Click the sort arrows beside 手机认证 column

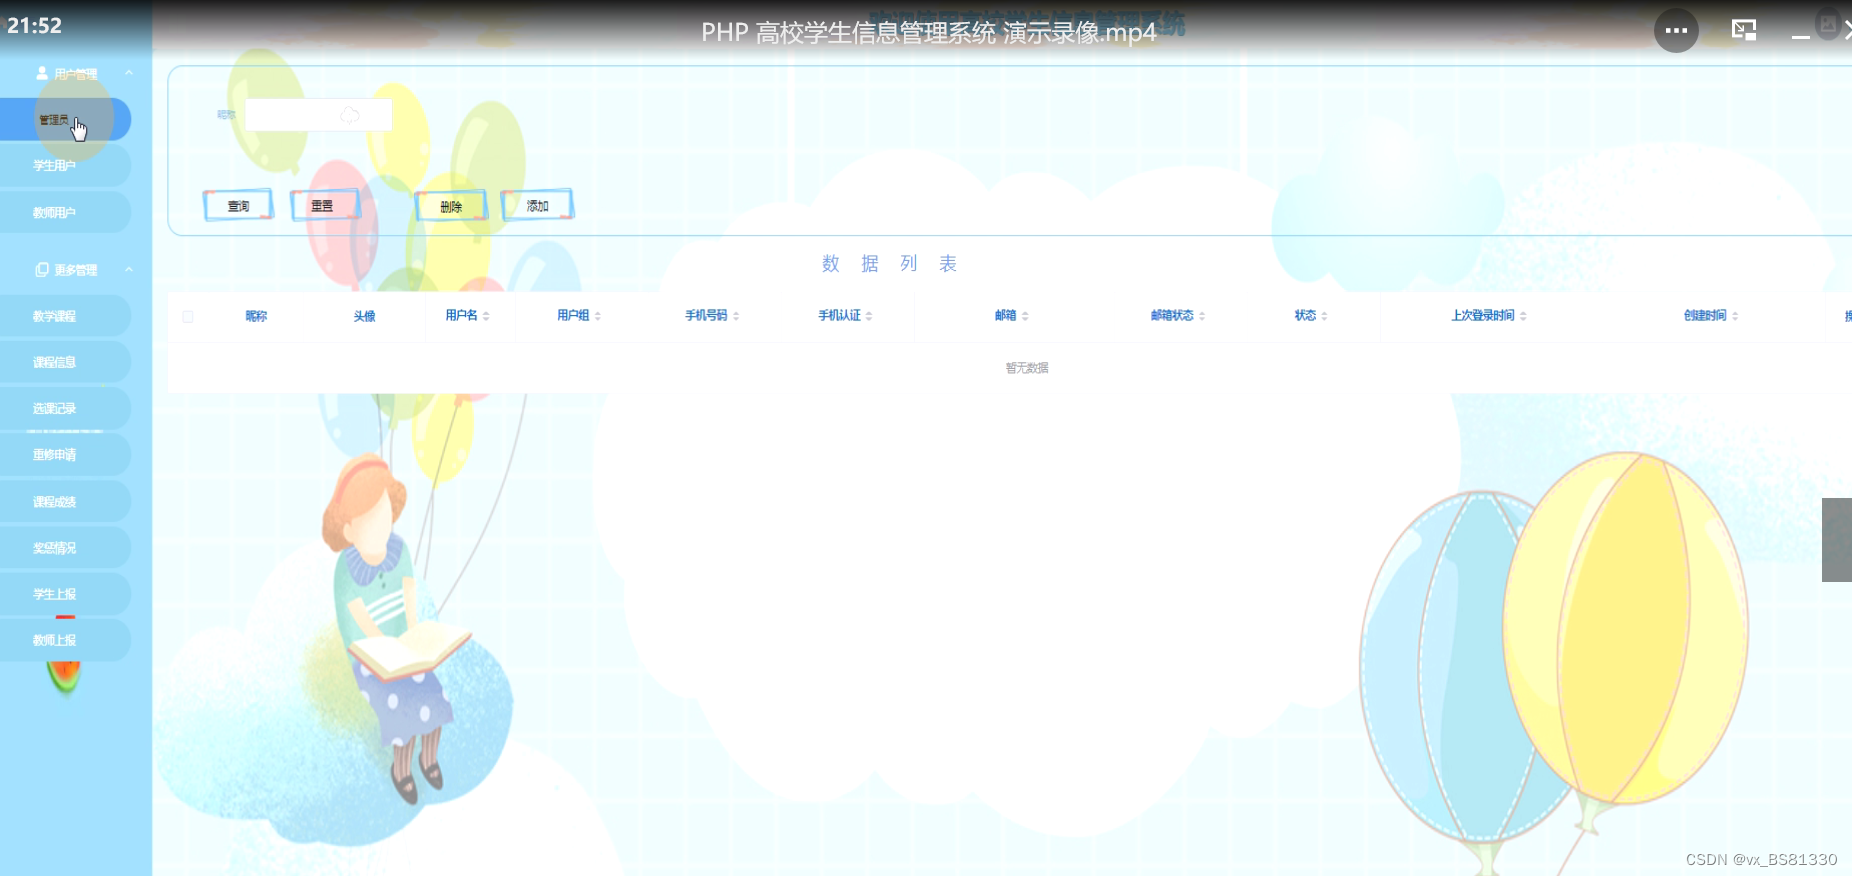coord(869,316)
